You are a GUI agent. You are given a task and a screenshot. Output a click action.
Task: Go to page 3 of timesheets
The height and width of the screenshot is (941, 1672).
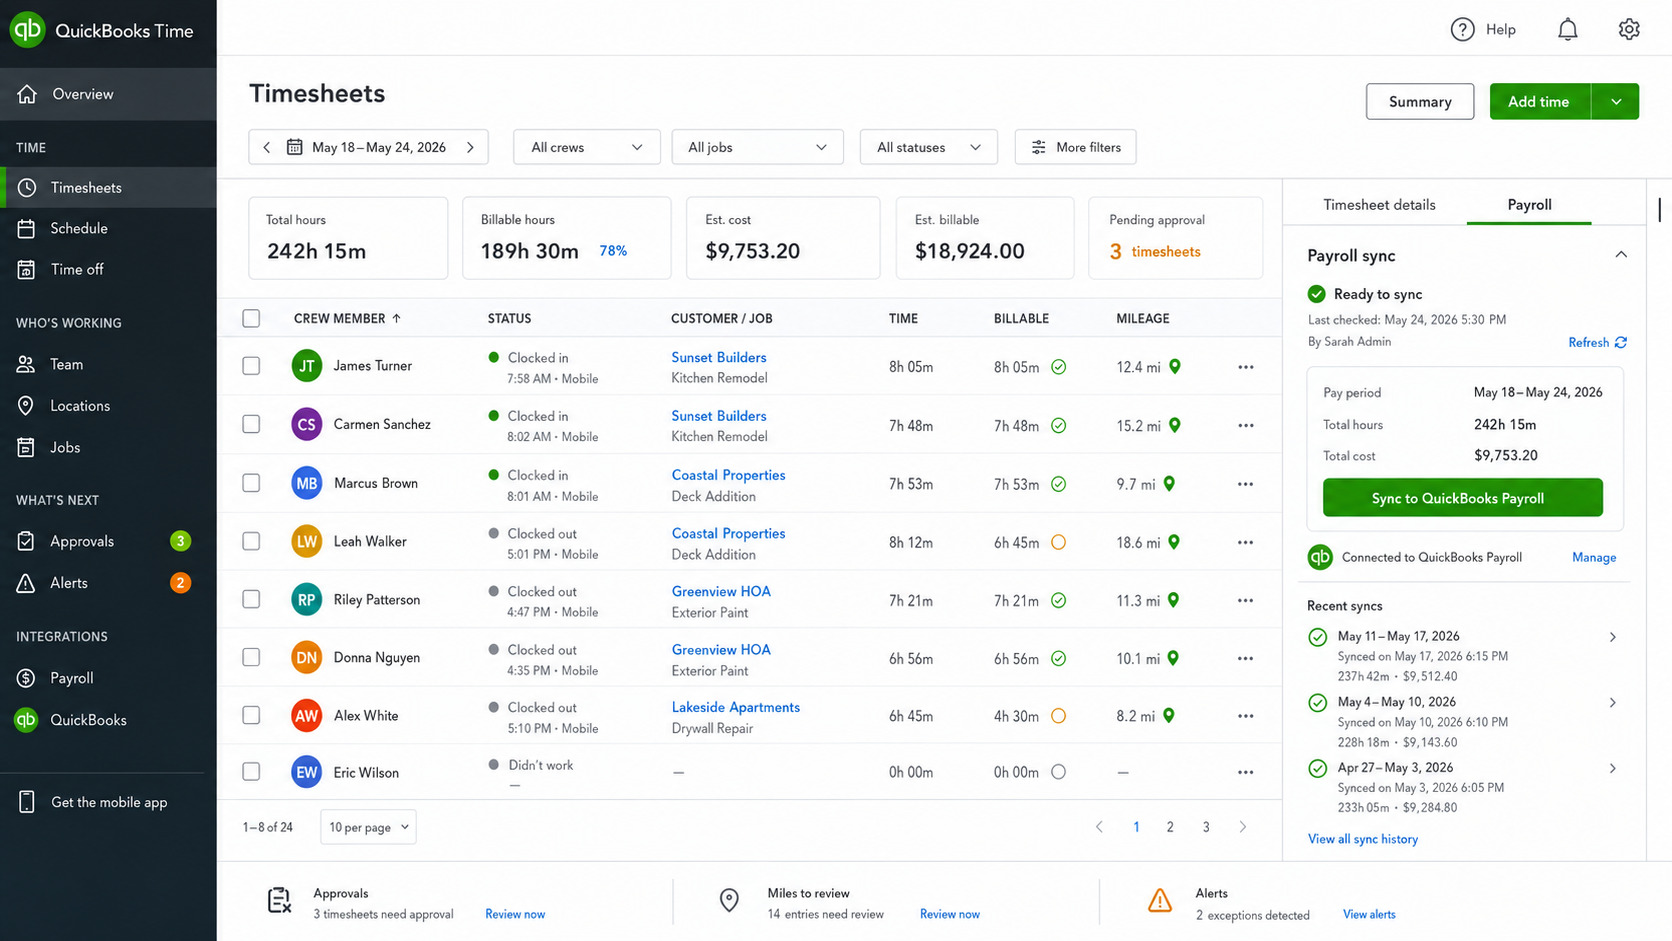click(x=1206, y=827)
